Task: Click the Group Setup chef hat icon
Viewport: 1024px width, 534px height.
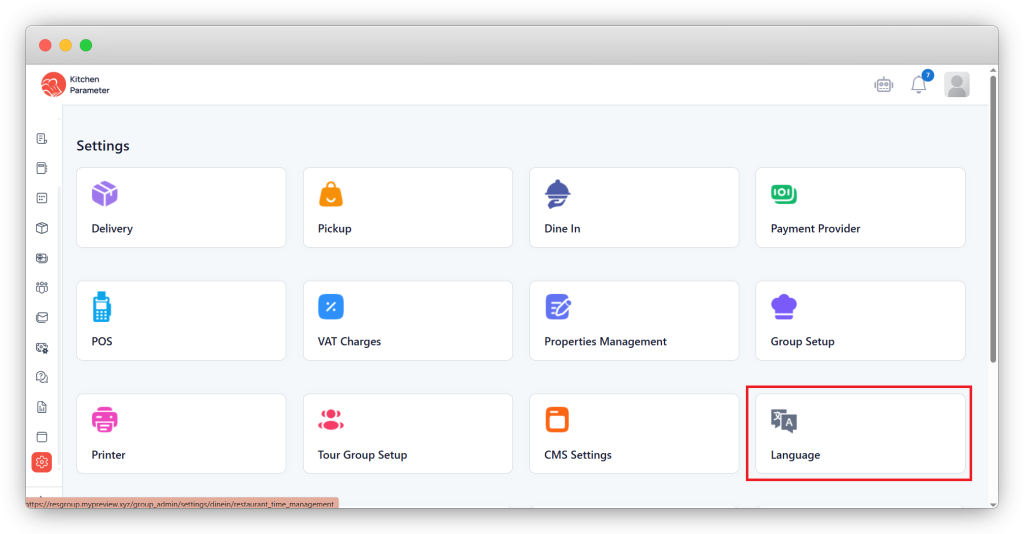Action: (x=784, y=306)
